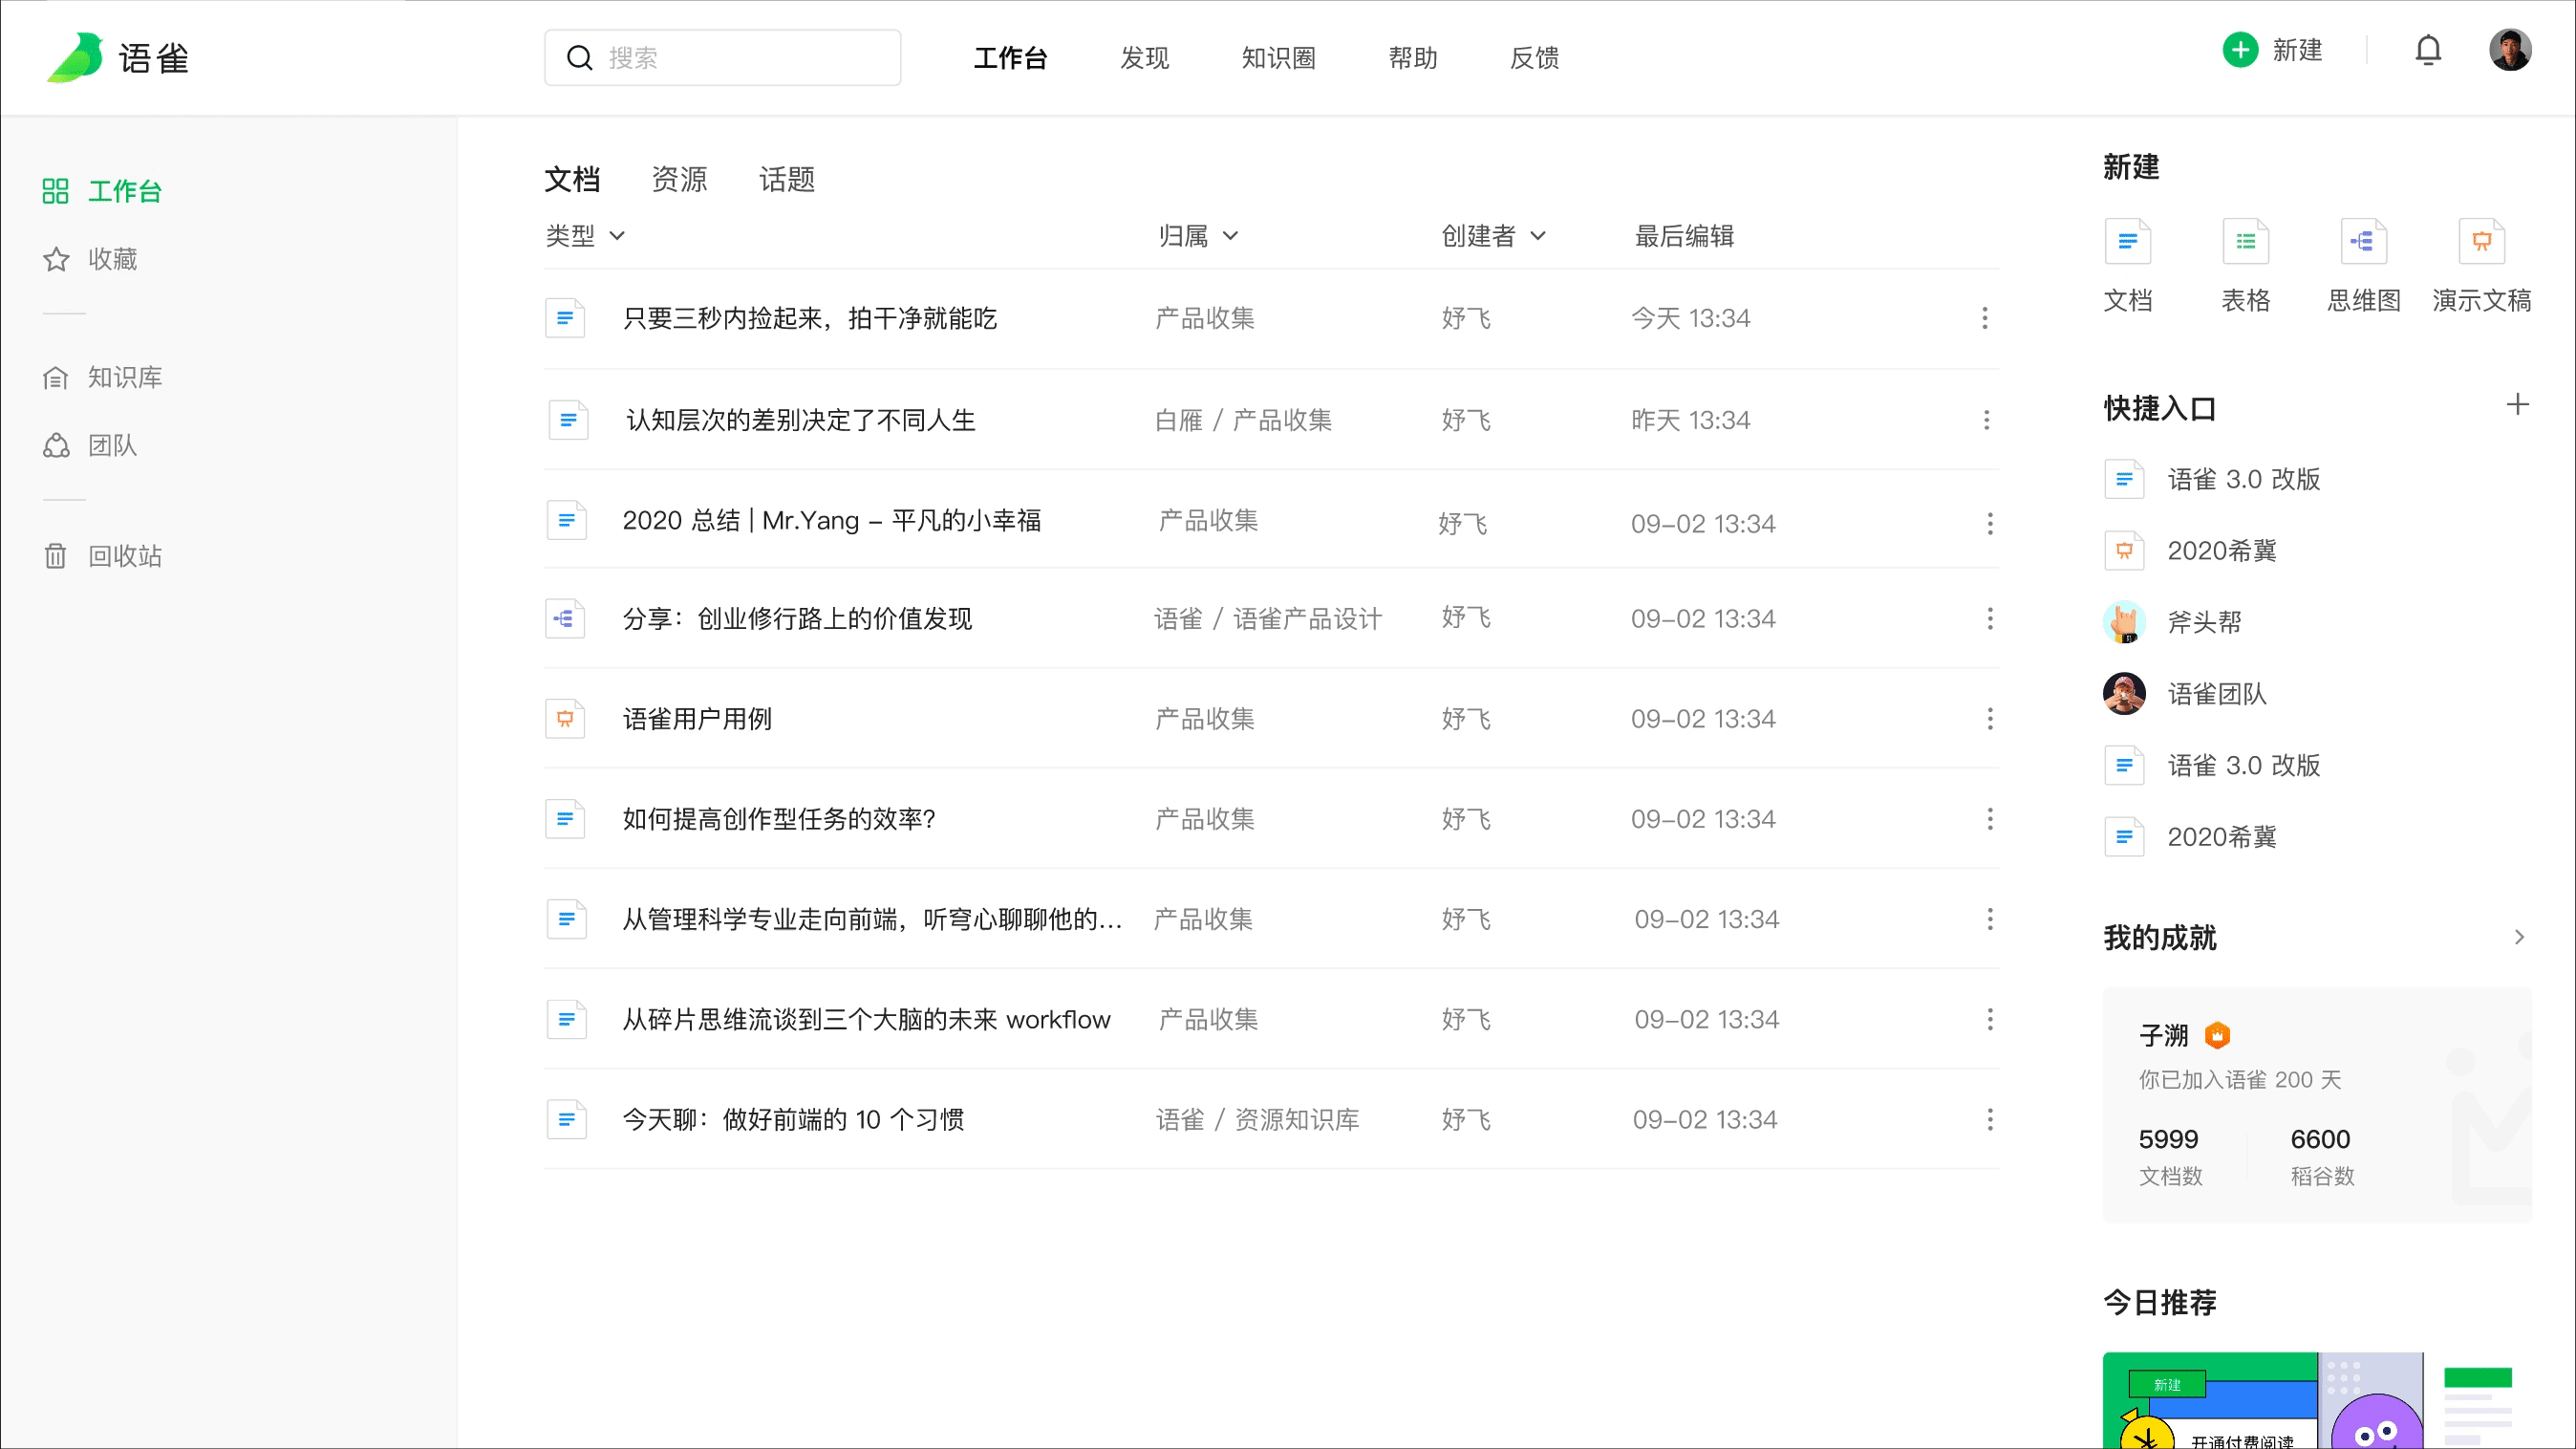Open 发现 in the top navigation

(x=1144, y=58)
